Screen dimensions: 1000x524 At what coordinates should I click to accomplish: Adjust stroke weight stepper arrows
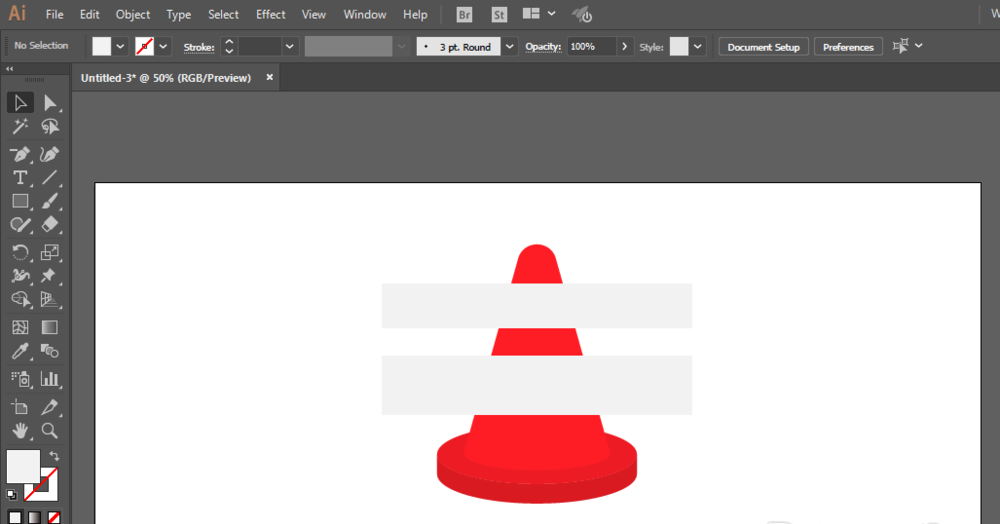click(229, 47)
